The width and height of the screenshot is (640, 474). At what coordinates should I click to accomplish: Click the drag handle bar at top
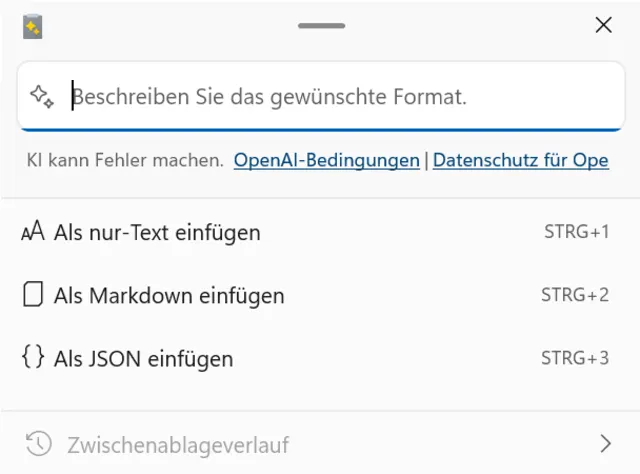coord(321,26)
